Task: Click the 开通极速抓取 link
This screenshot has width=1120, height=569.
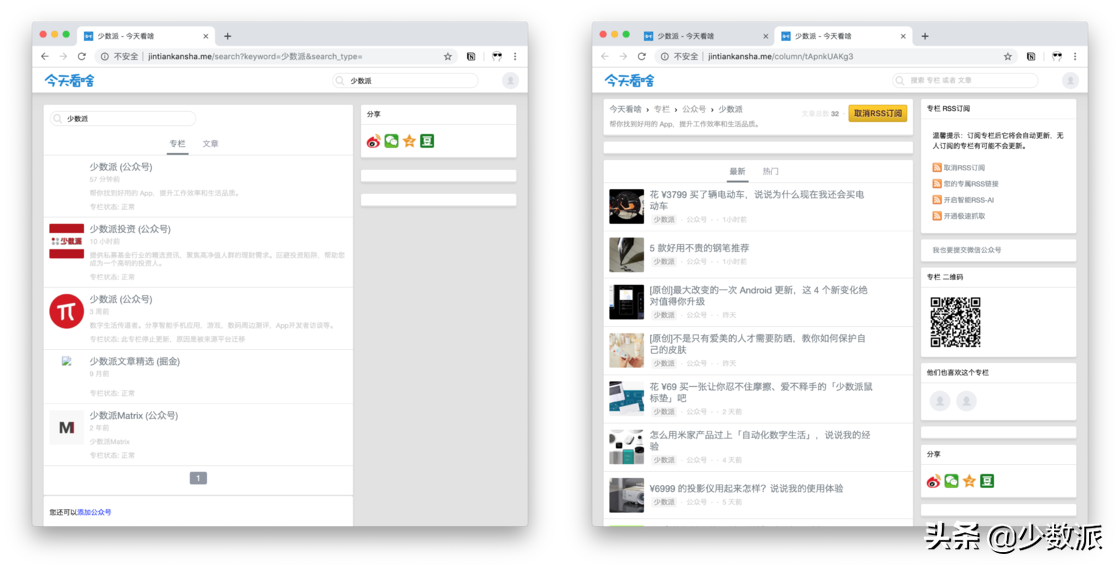Action: coord(964,216)
